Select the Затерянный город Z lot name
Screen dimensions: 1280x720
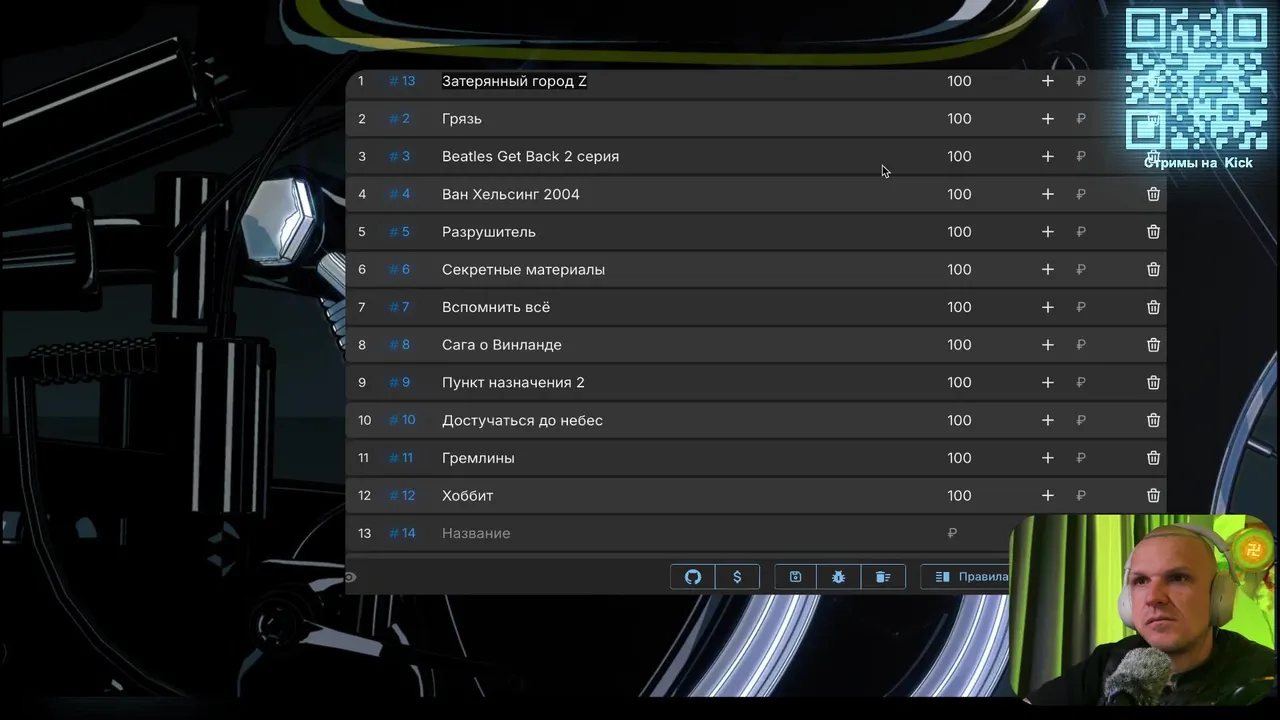(514, 81)
